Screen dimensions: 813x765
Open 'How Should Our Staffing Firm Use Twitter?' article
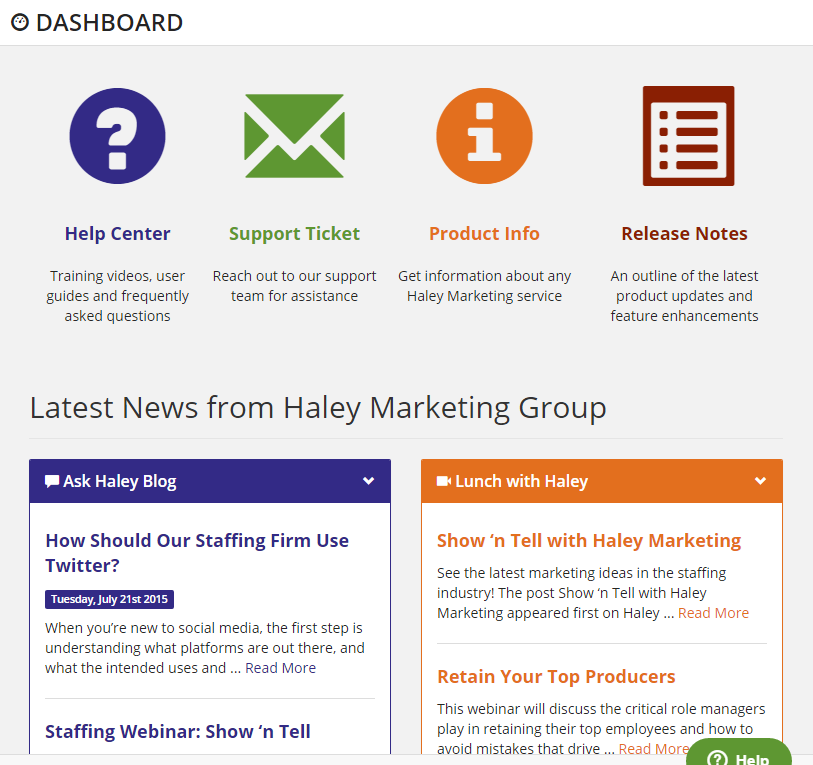[x=197, y=553]
